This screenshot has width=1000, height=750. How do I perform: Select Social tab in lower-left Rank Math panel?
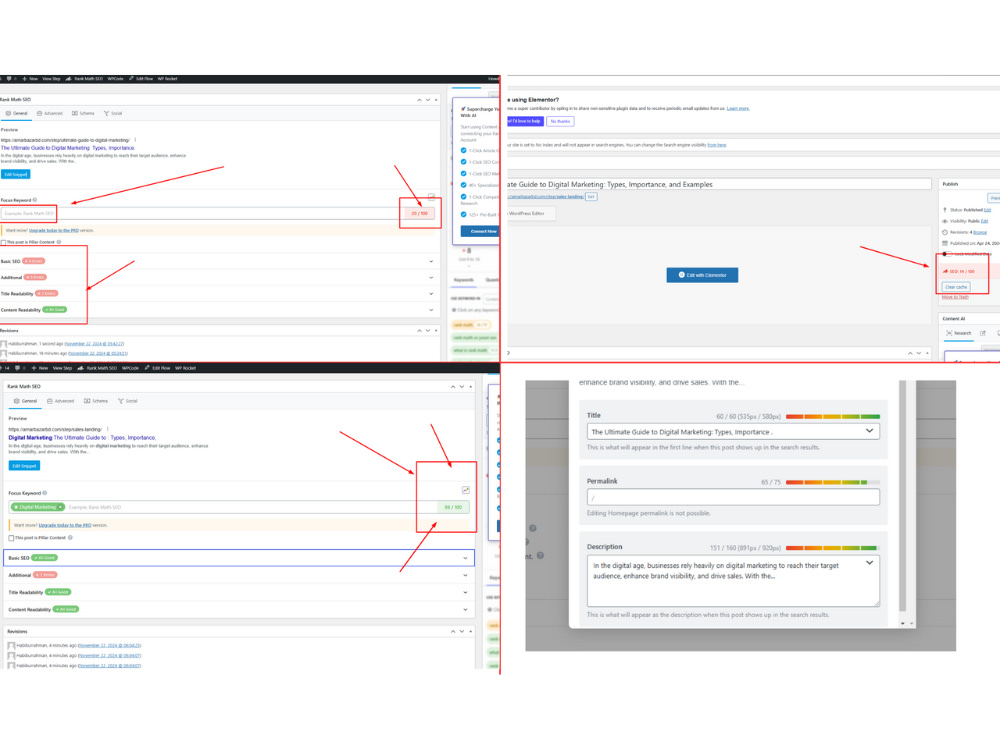(x=128, y=401)
